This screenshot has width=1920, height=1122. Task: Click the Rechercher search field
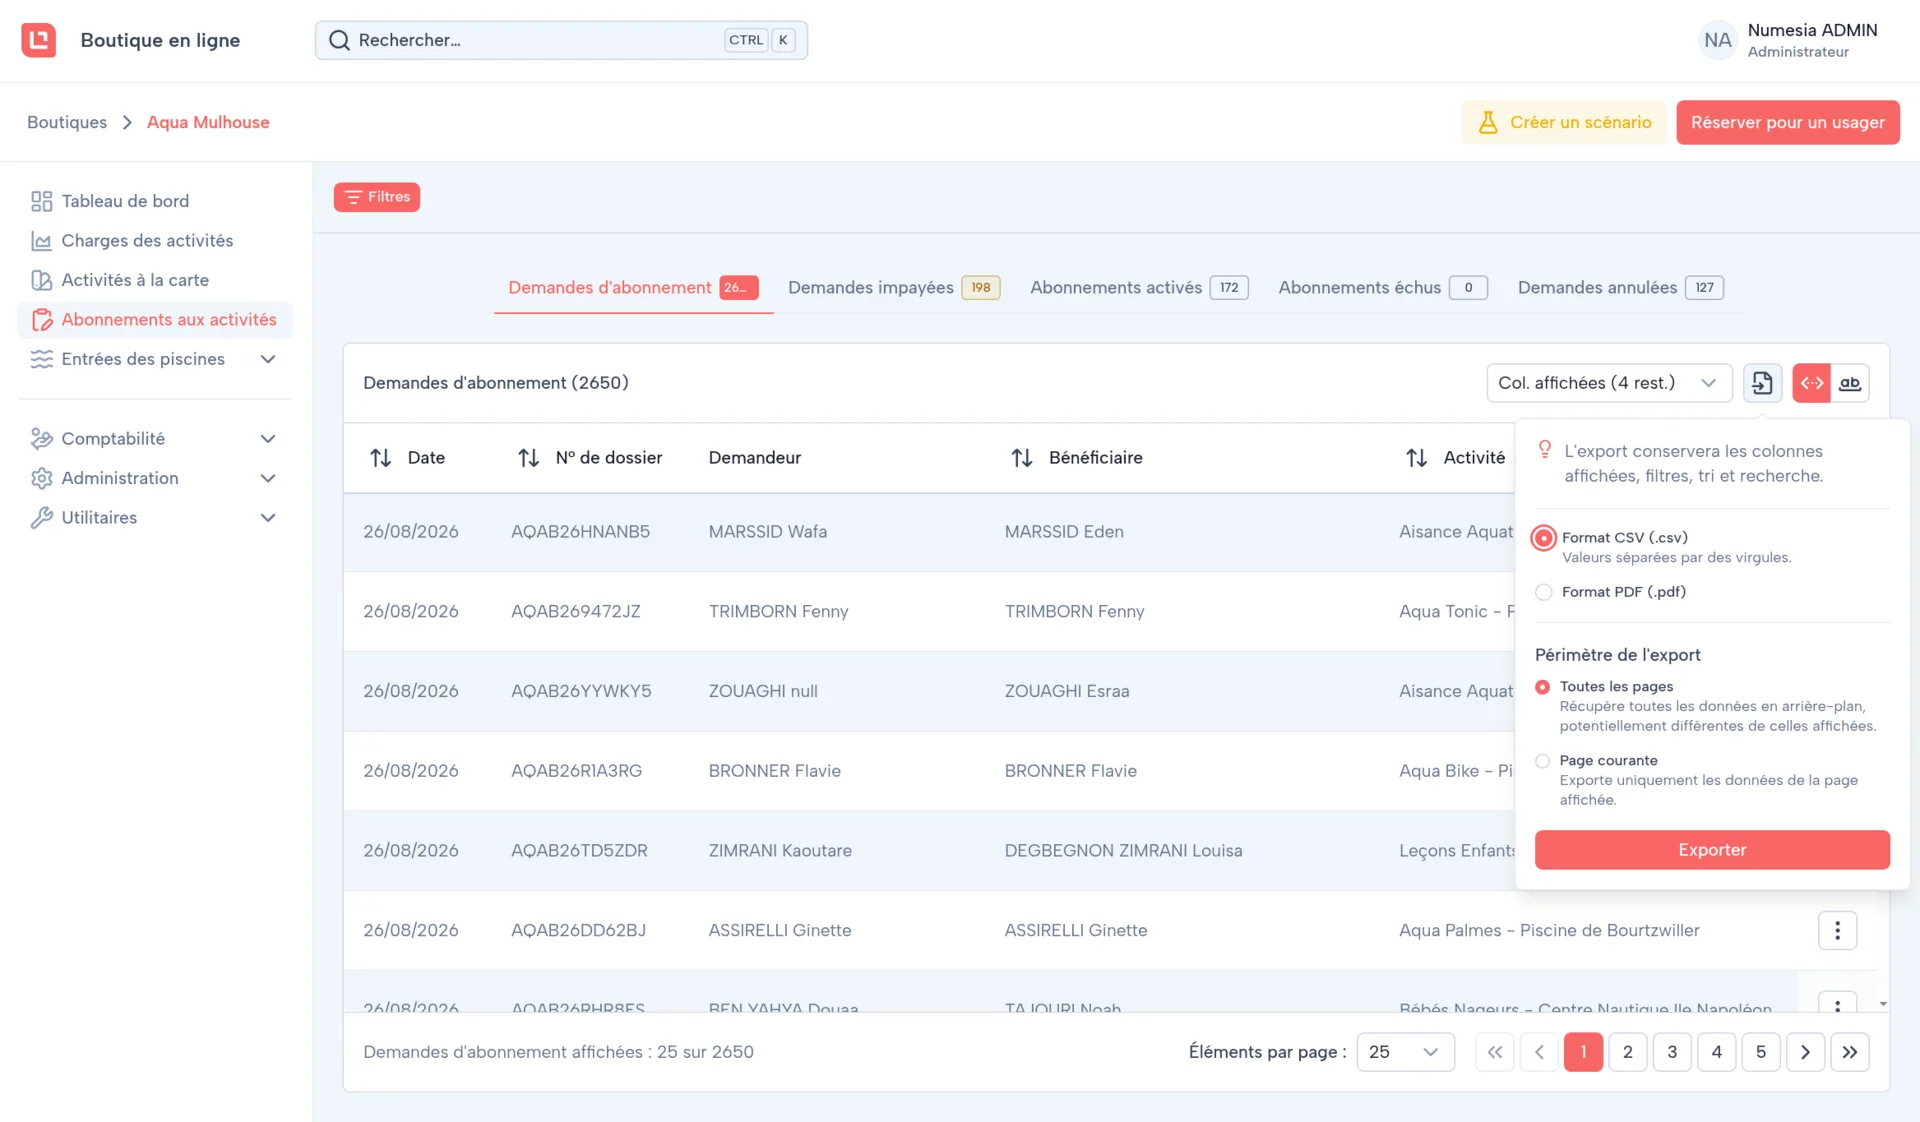(x=561, y=40)
